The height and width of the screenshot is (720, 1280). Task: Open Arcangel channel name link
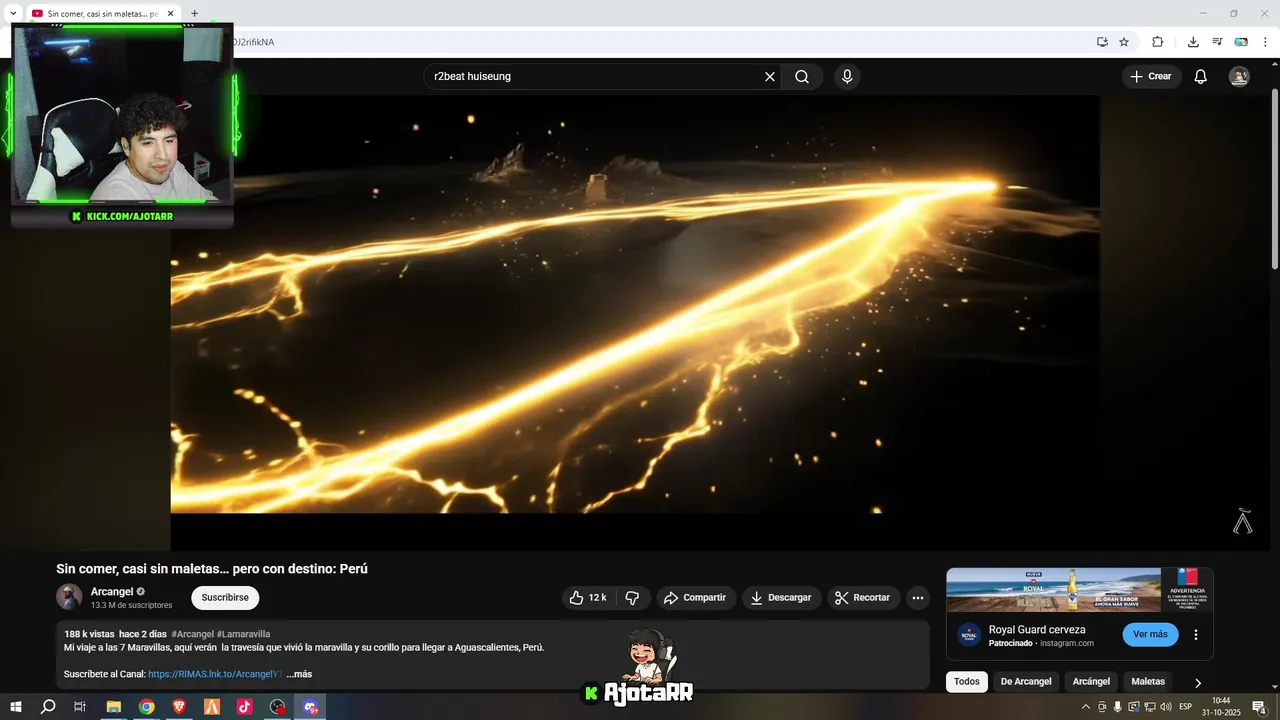(112, 592)
